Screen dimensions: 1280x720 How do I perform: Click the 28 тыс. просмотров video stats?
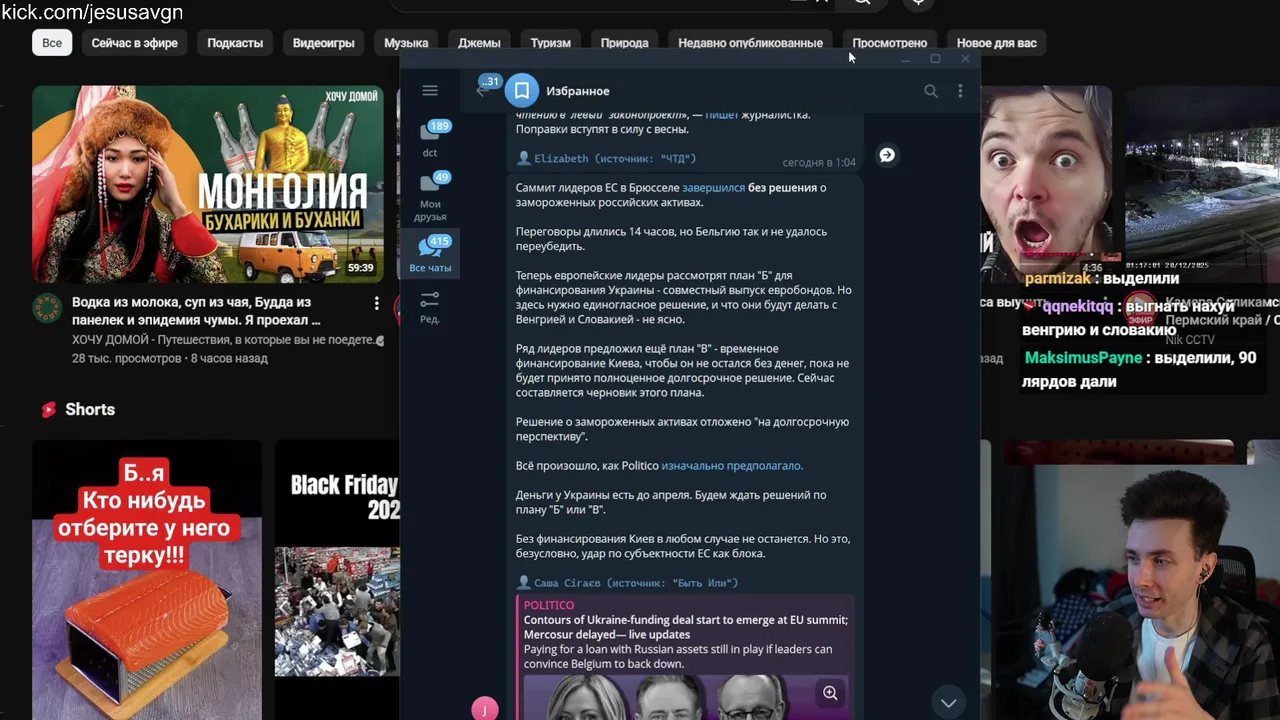coord(129,358)
